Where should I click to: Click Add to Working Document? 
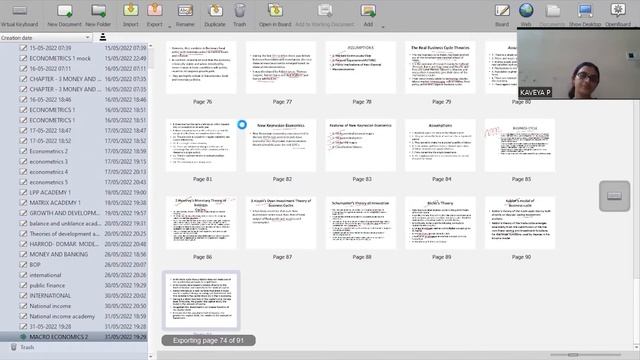click(x=325, y=15)
